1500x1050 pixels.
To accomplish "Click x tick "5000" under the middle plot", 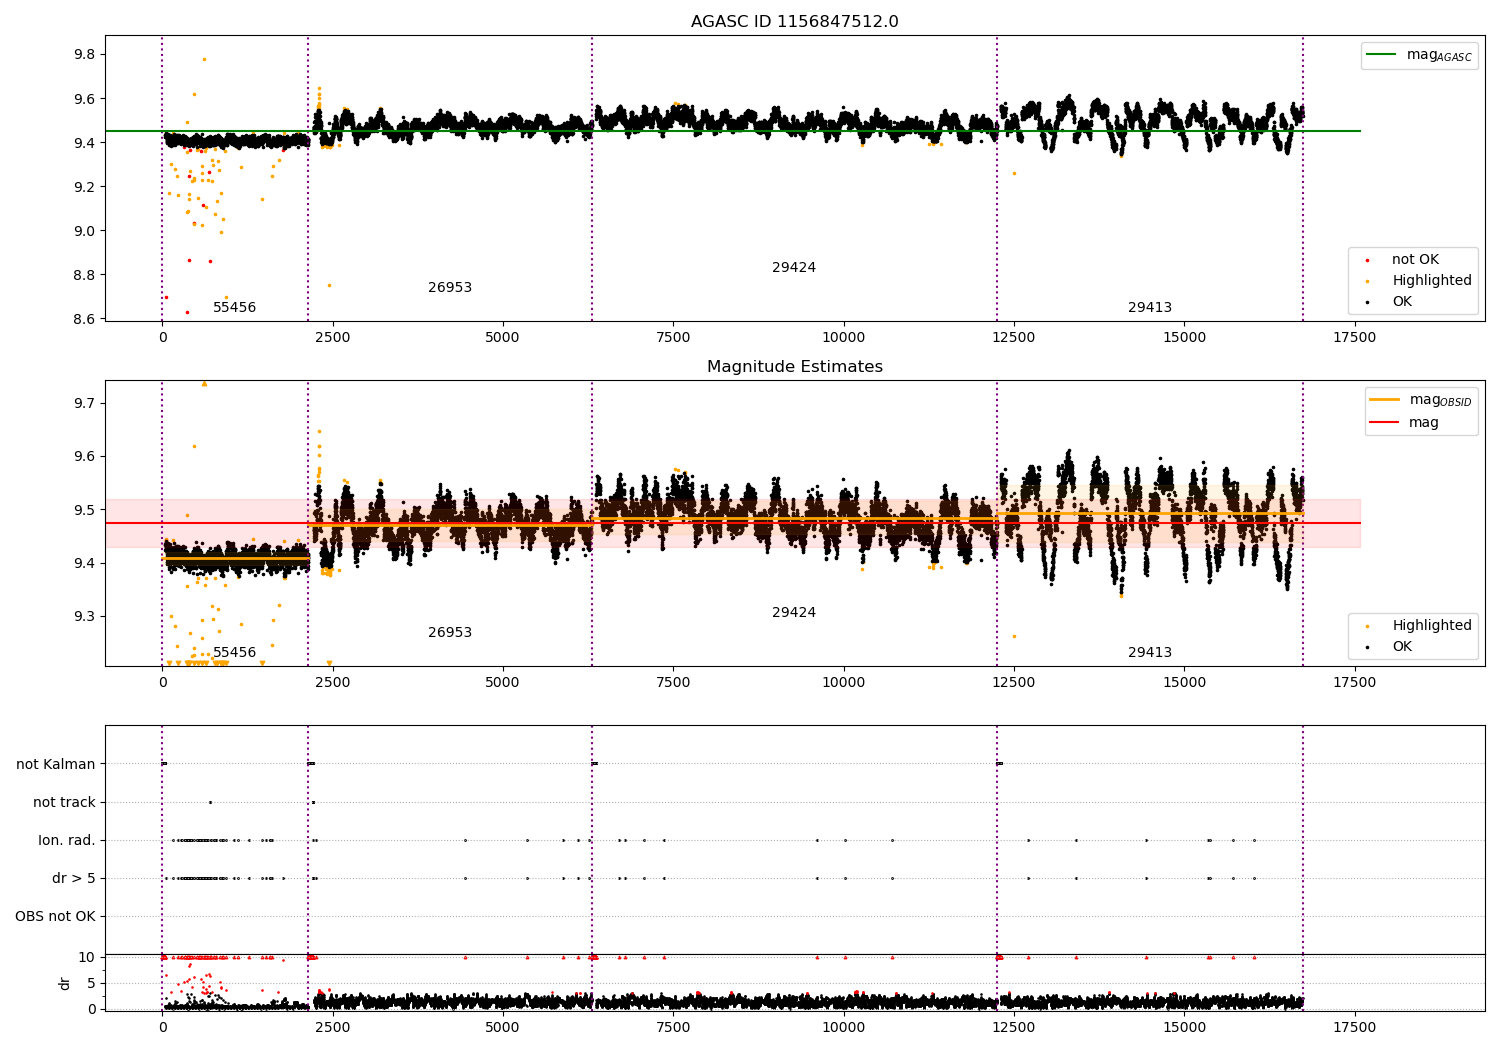I will (x=503, y=683).
